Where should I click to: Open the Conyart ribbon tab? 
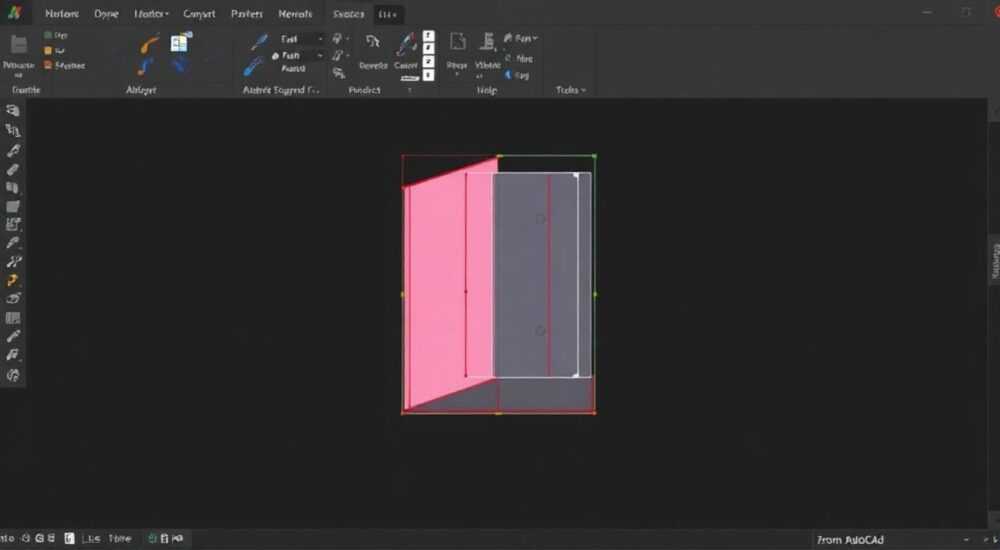click(199, 13)
